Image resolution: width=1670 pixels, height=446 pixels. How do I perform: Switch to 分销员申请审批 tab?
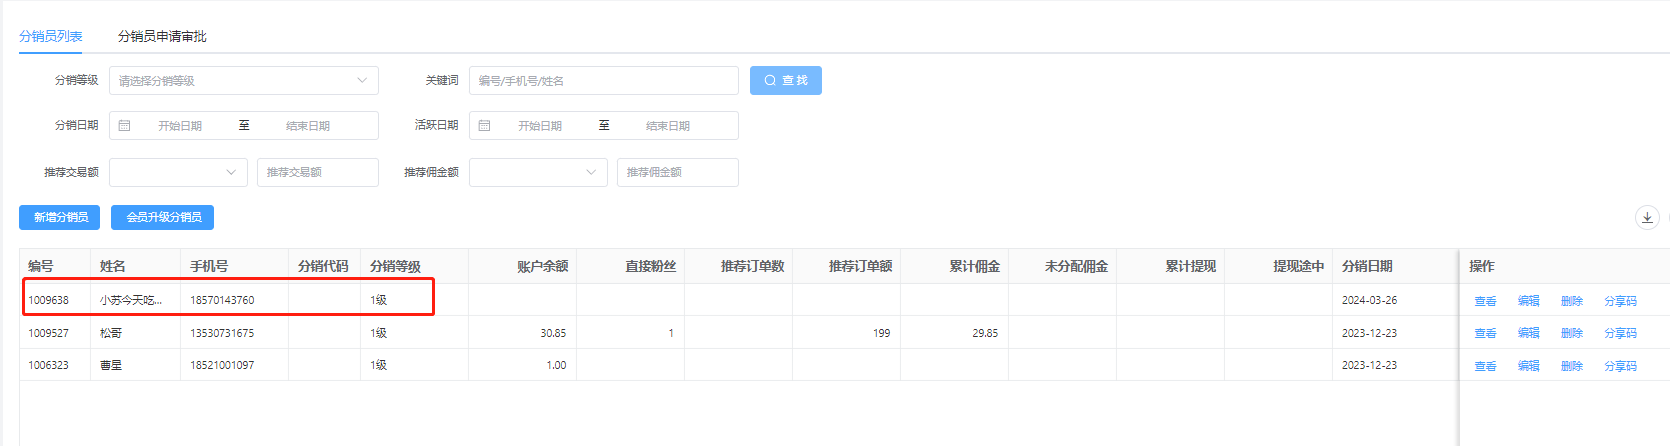pyautogui.click(x=162, y=36)
